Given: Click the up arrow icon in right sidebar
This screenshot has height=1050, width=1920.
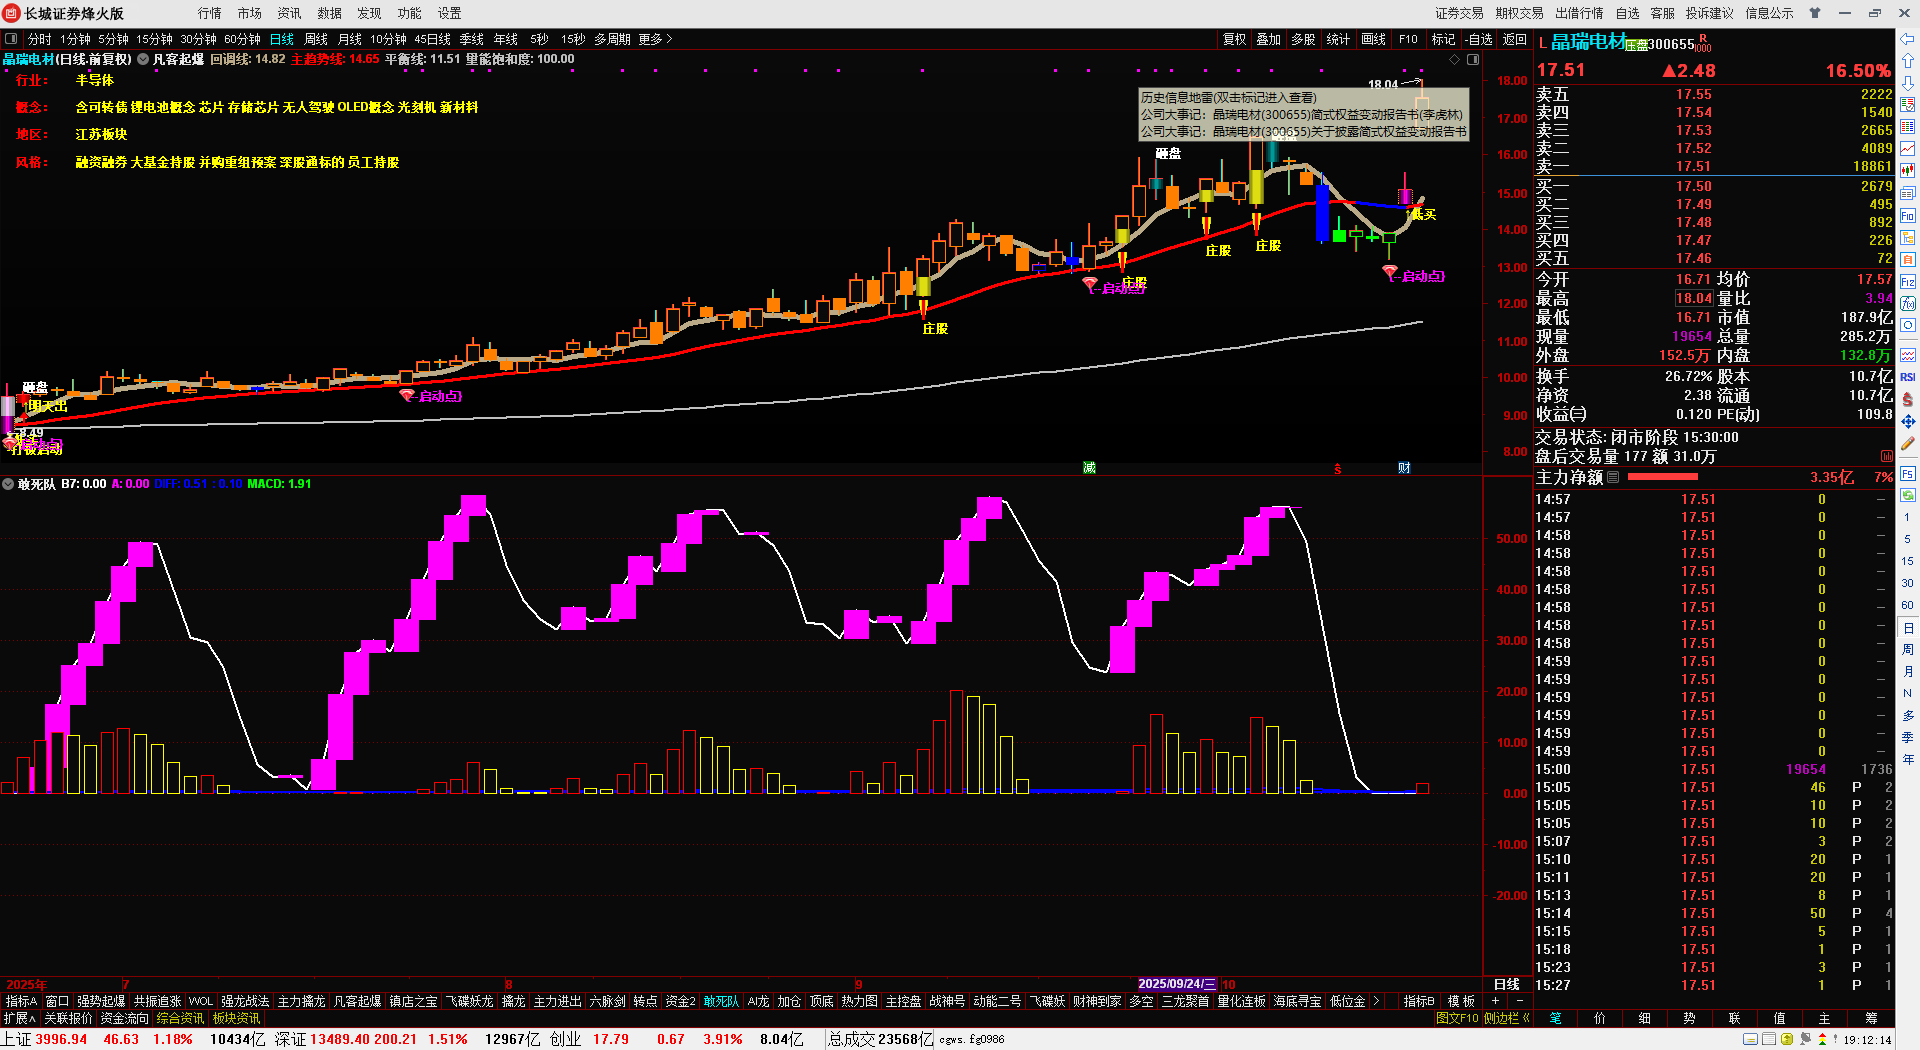Looking at the screenshot, I should (x=1907, y=61).
